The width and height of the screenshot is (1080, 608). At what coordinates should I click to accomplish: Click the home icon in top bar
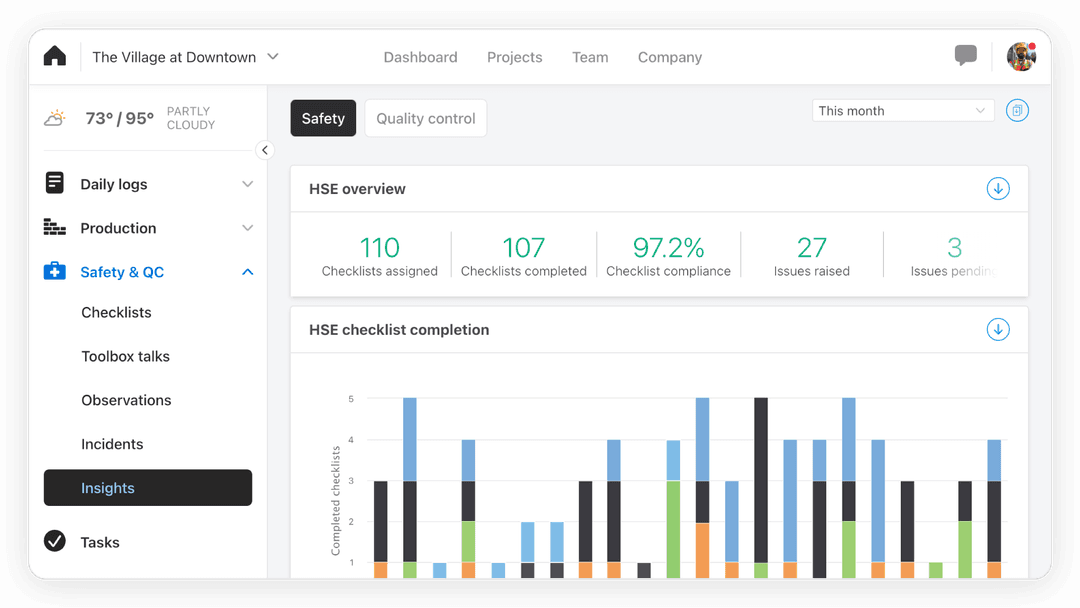(55, 57)
